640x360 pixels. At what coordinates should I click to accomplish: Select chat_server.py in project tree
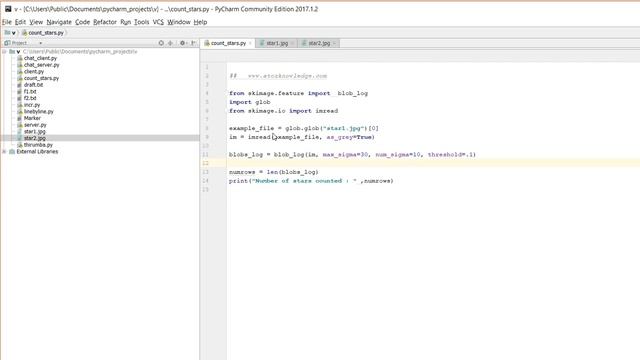coord(42,65)
